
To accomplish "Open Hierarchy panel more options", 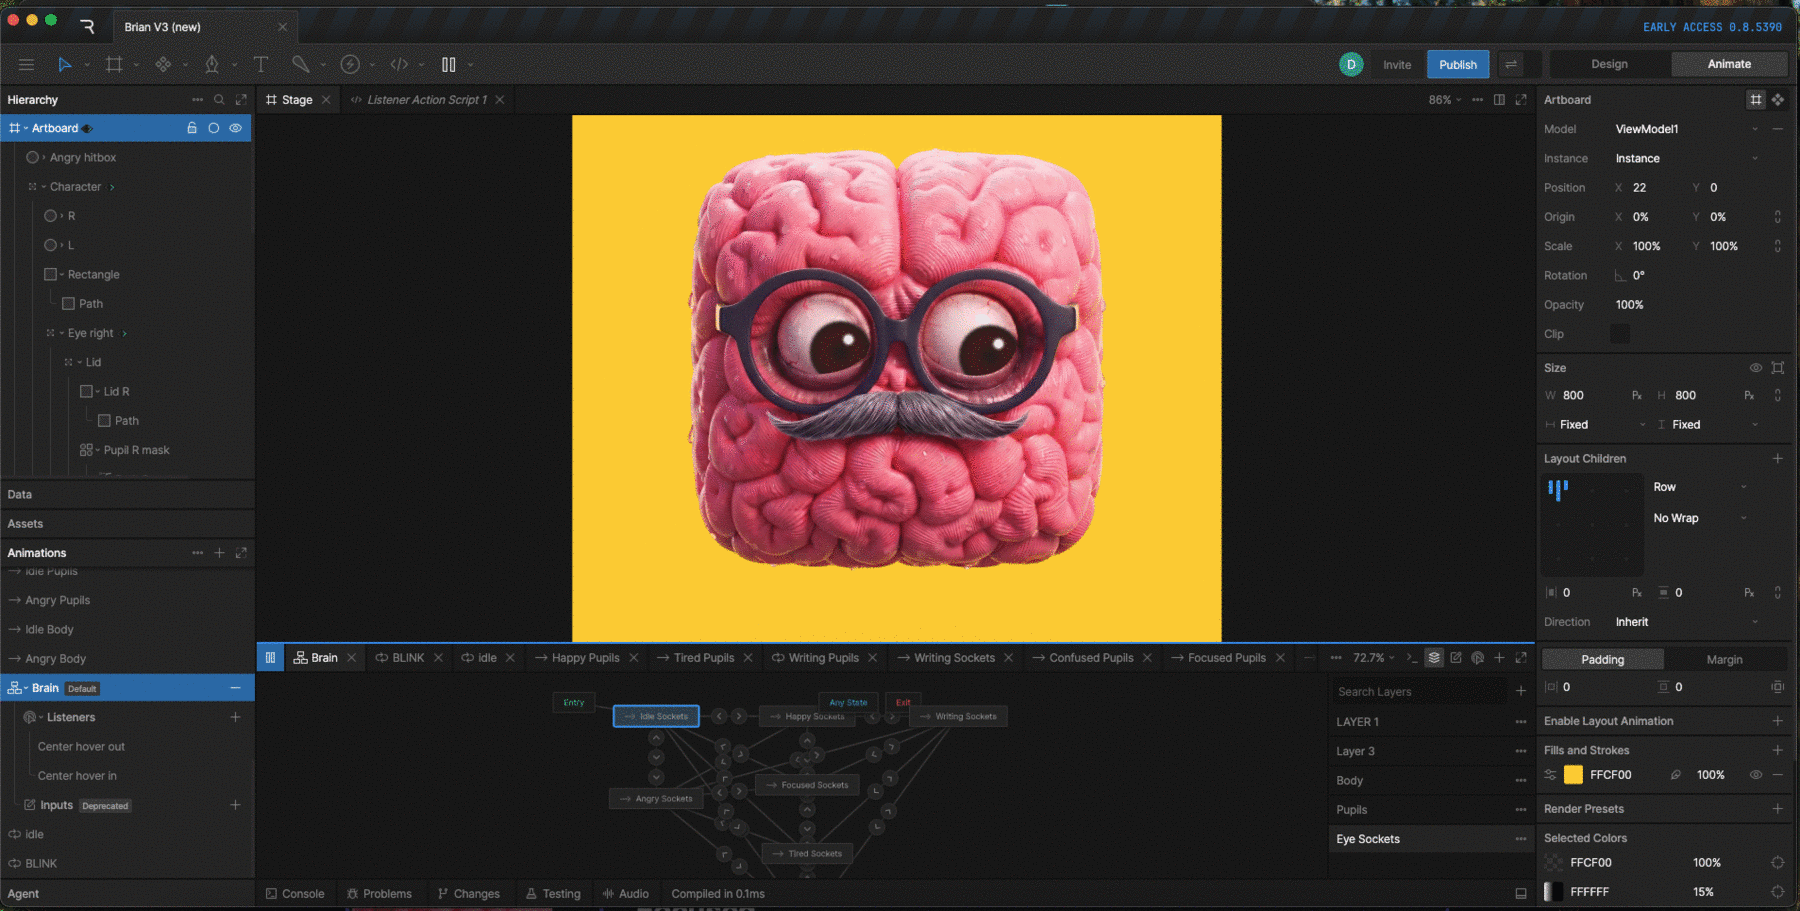I will click(197, 100).
